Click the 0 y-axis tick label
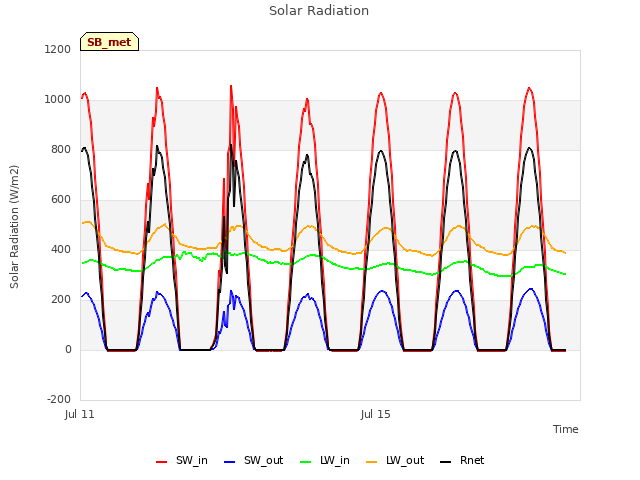This screenshot has width=640, height=480. 68,349
